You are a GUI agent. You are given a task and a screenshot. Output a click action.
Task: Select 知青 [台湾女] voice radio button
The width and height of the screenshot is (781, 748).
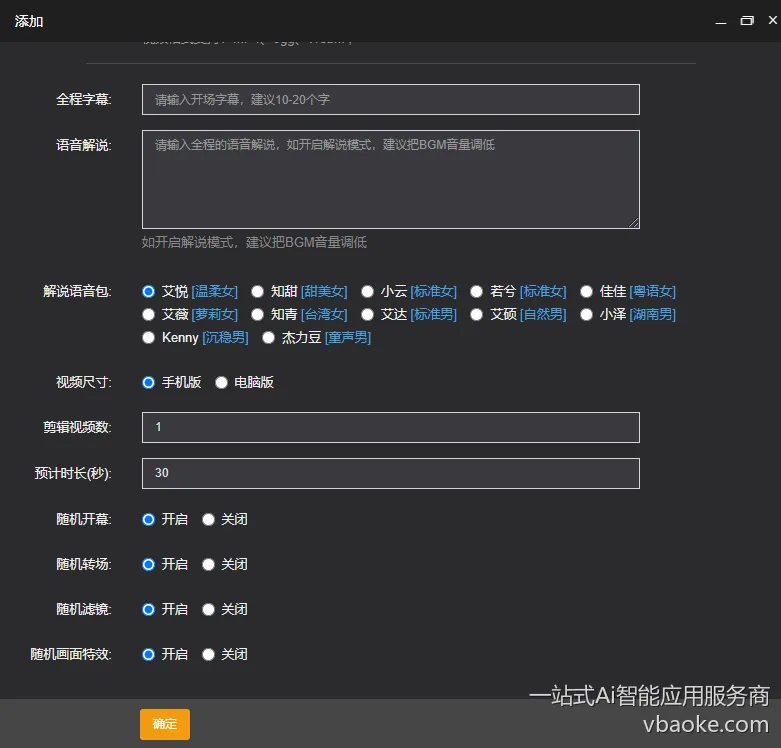258,315
